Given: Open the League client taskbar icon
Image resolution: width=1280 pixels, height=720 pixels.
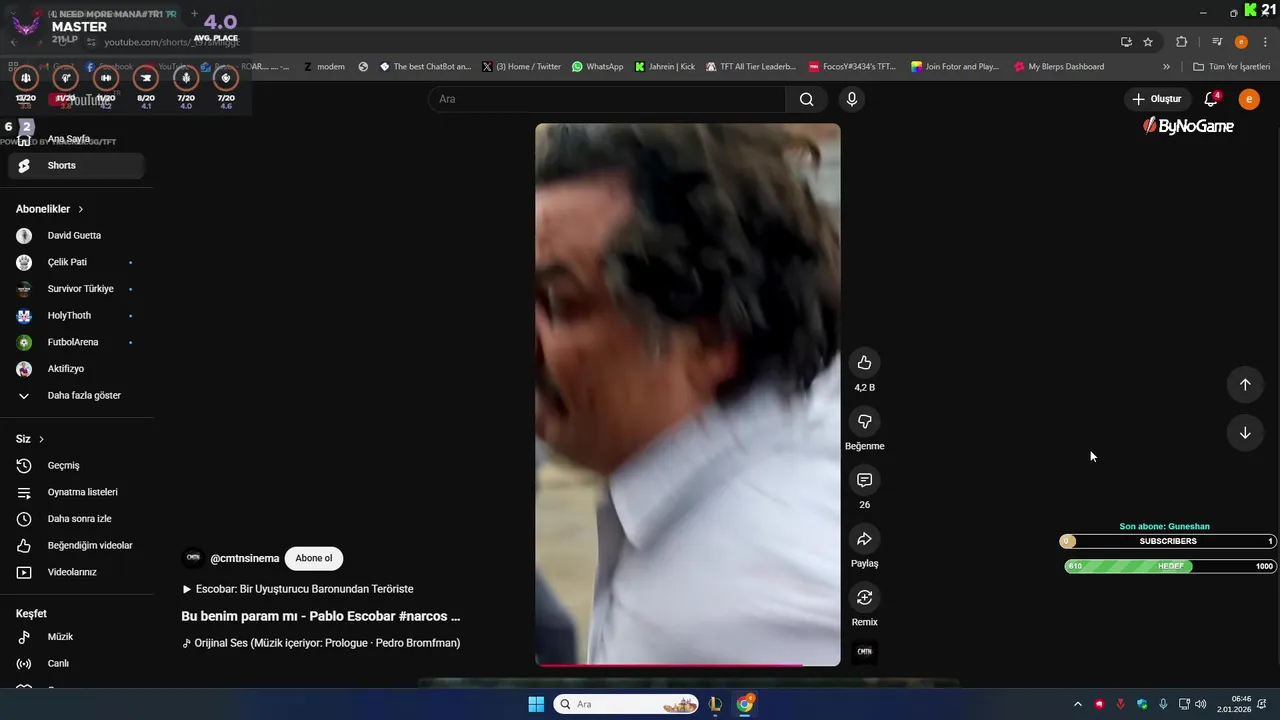Looking at the screenshot, I should [715, 704].
